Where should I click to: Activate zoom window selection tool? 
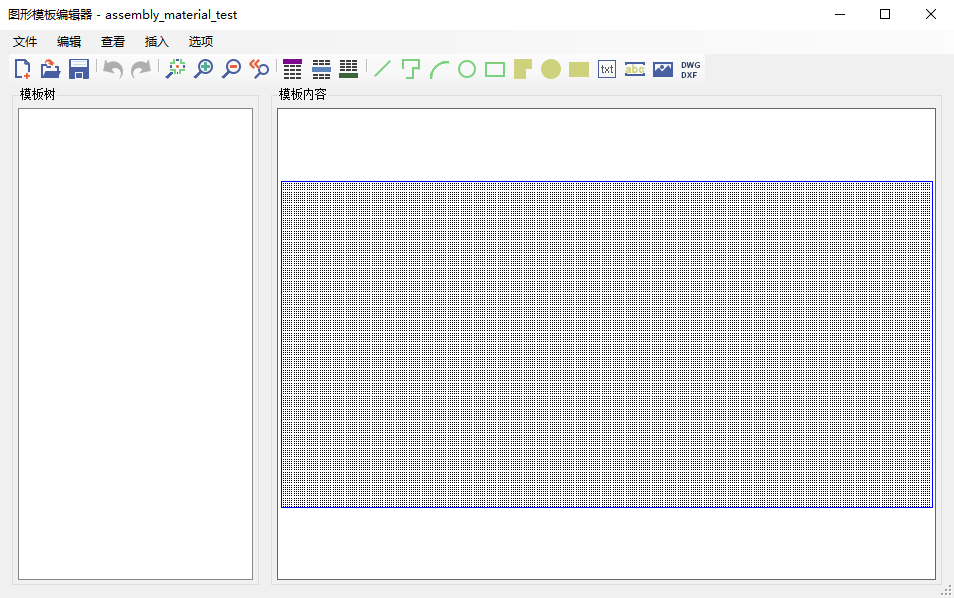(176, 69)
